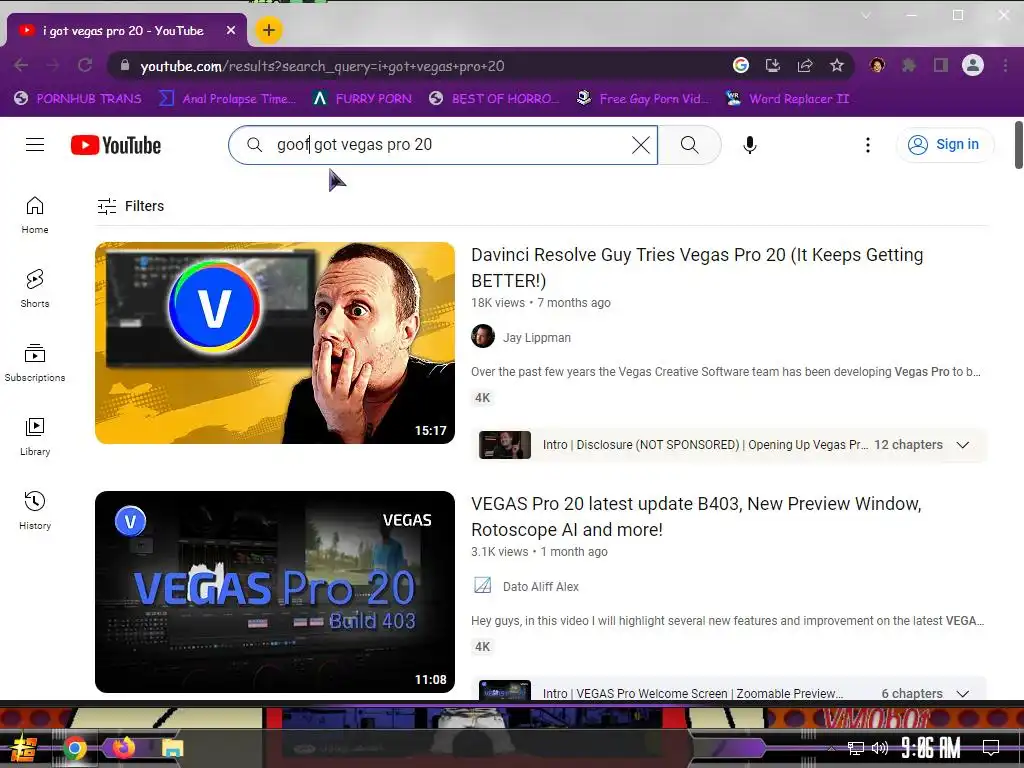Expand the 6 chapters list

963,694
